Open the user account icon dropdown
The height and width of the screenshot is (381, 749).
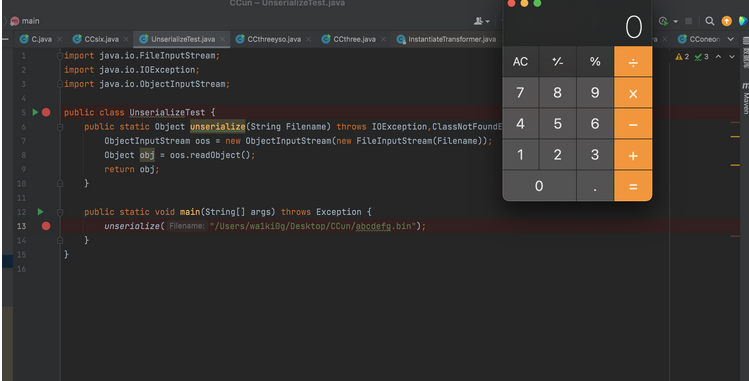coord(482,21)
